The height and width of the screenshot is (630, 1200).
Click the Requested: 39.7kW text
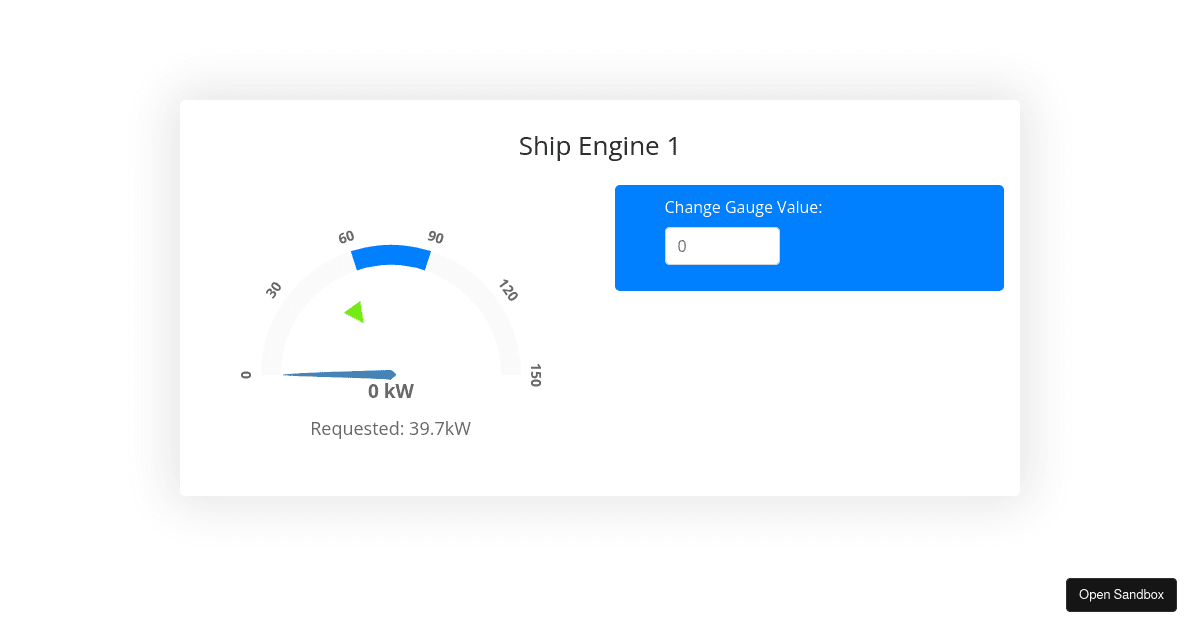pos(390,428)
